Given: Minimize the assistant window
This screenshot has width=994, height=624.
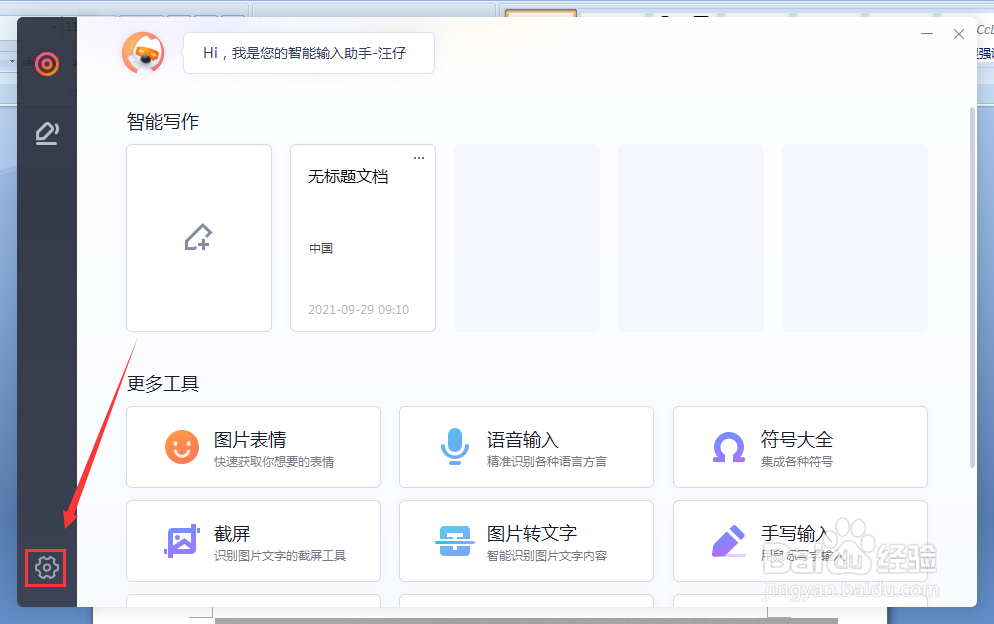Looking at the screenshot, I should coord(927,34).
